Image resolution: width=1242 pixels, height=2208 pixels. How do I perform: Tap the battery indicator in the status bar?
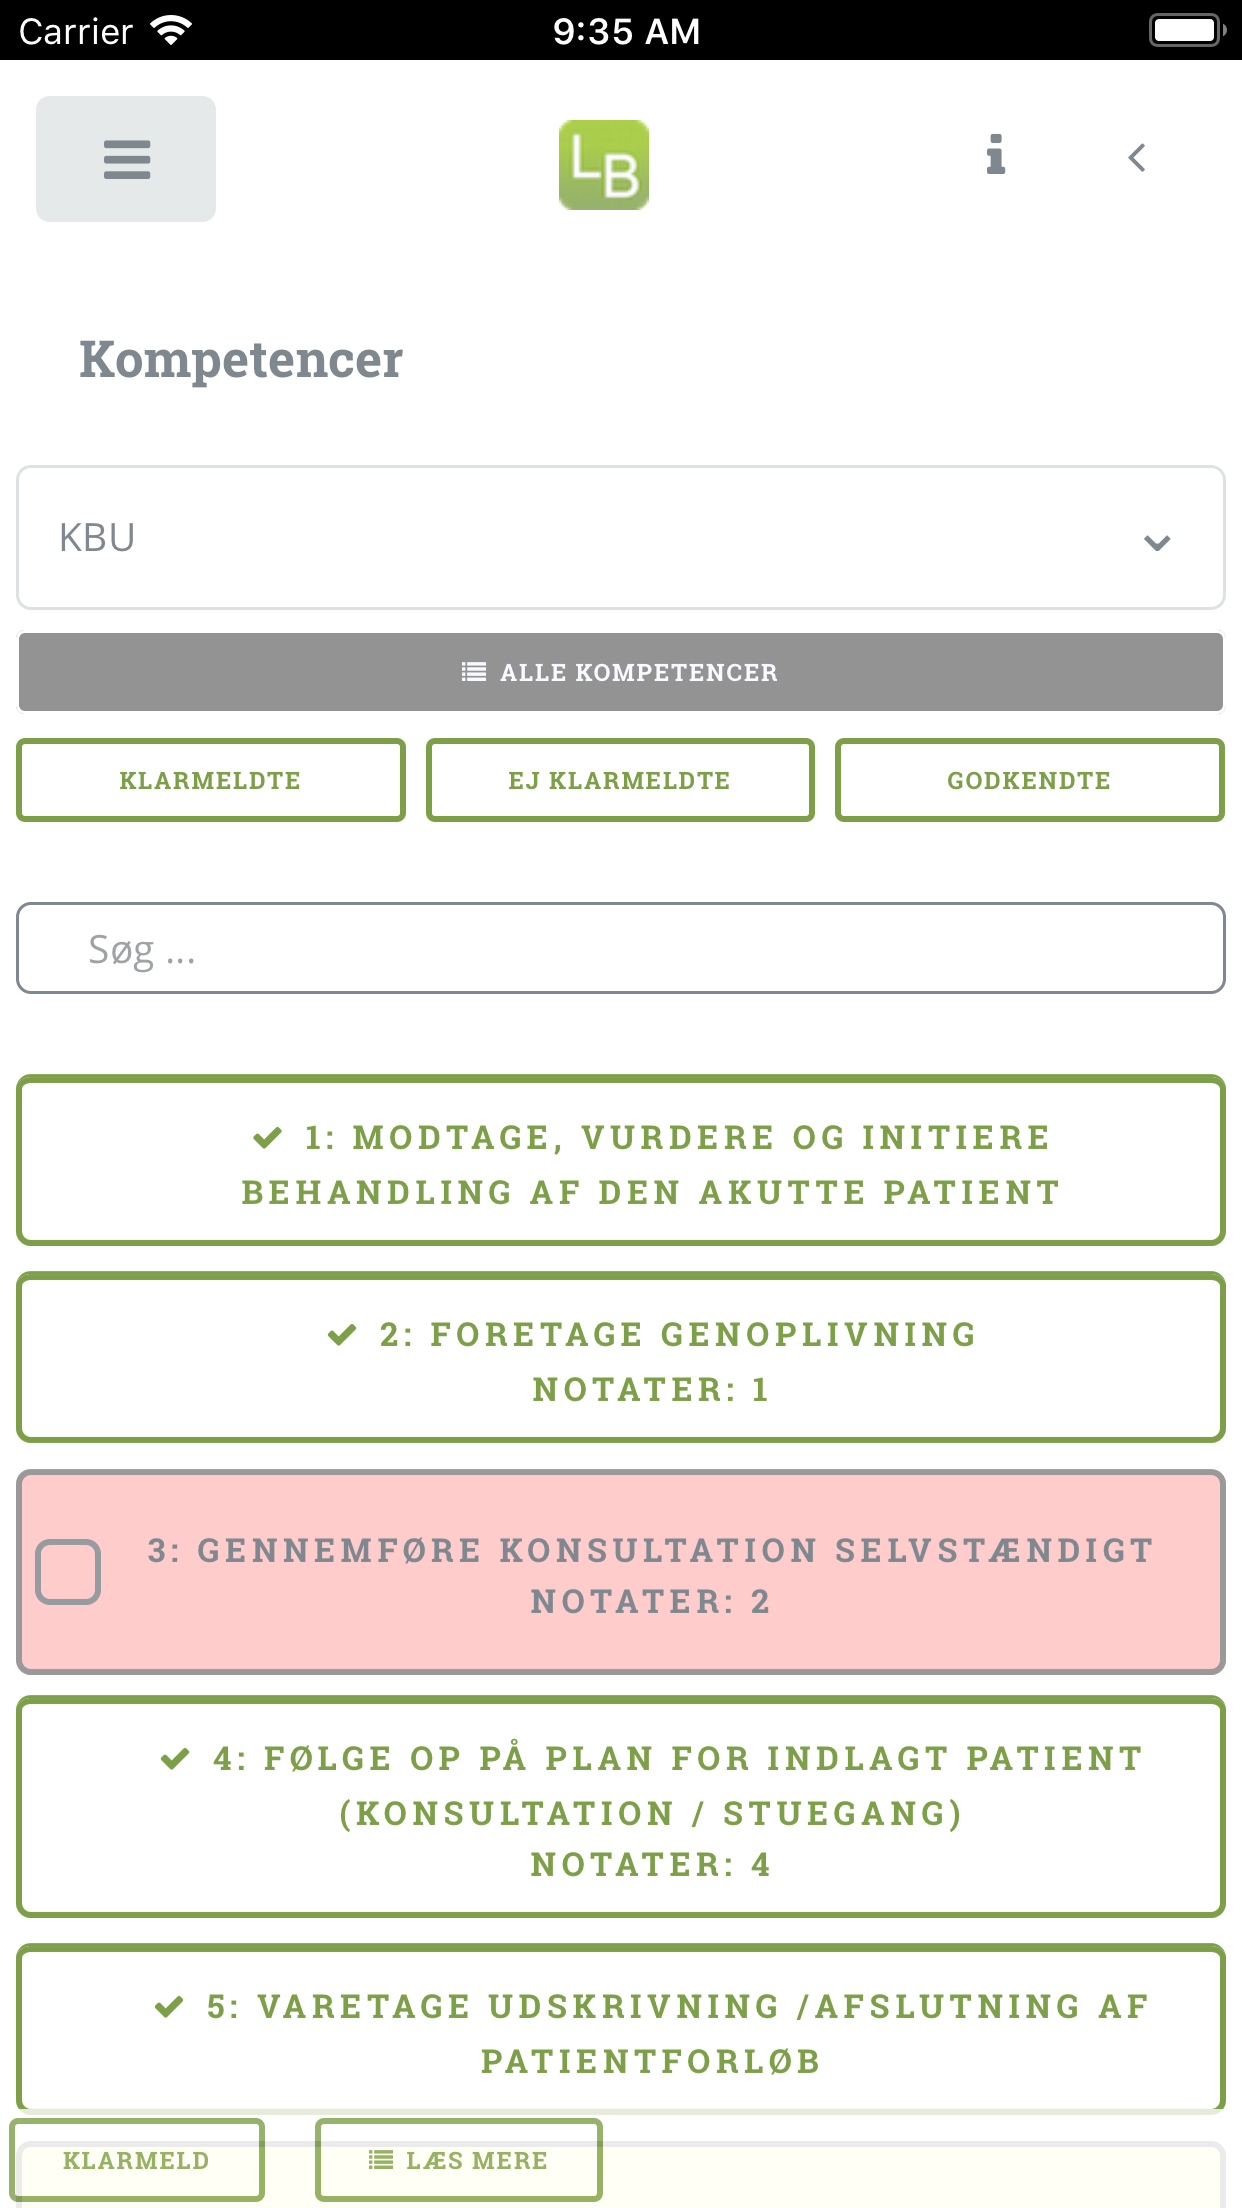pos(1186,29)
